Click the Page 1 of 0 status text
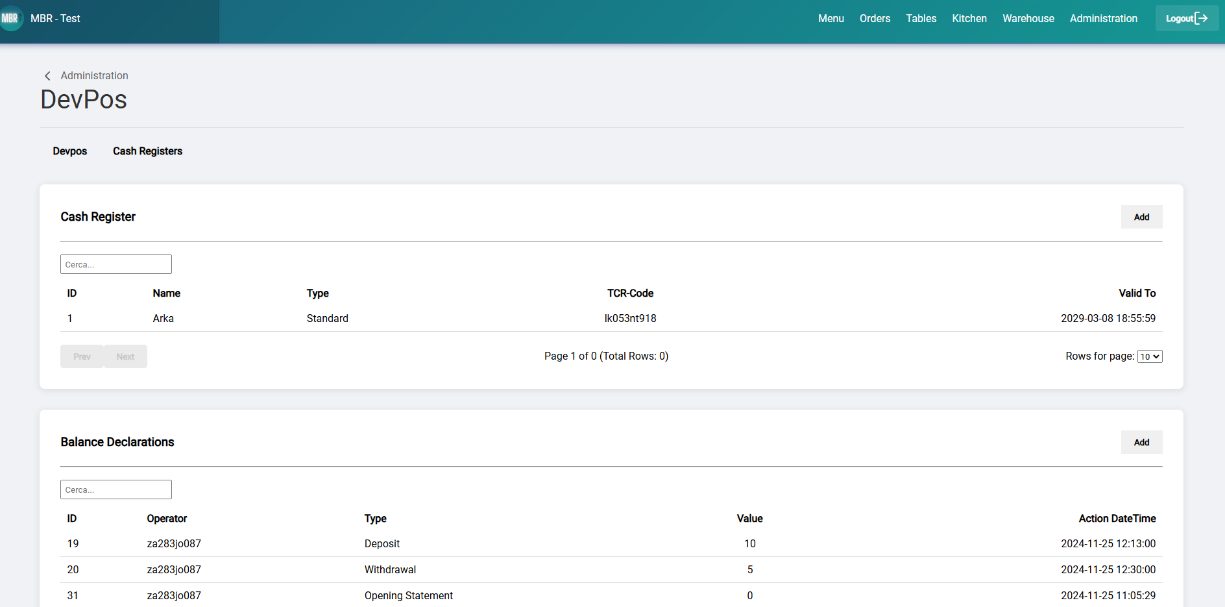Image resolution: width=1225 pixels, height=607 pixels. [x=606, y=356]
